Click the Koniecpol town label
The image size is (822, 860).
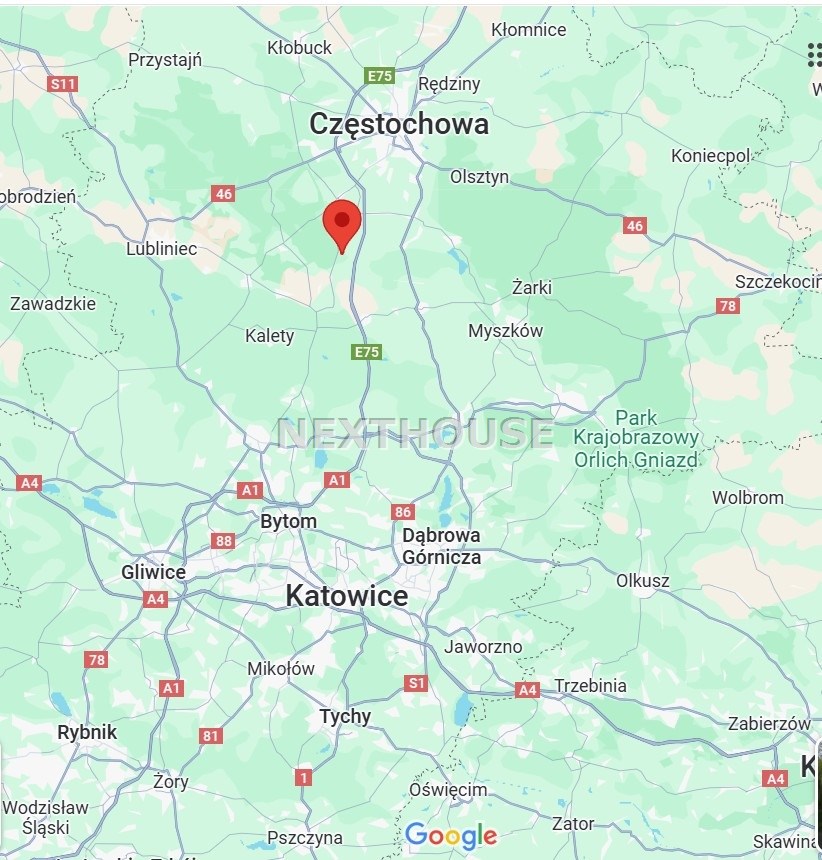[710, 156]
